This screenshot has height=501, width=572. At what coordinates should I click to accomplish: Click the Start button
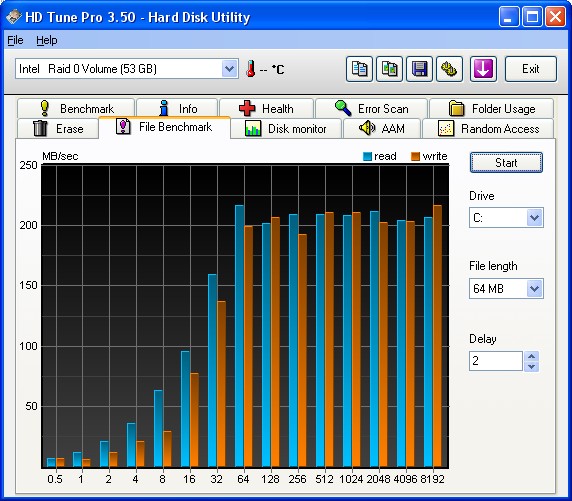coord(506,162)
